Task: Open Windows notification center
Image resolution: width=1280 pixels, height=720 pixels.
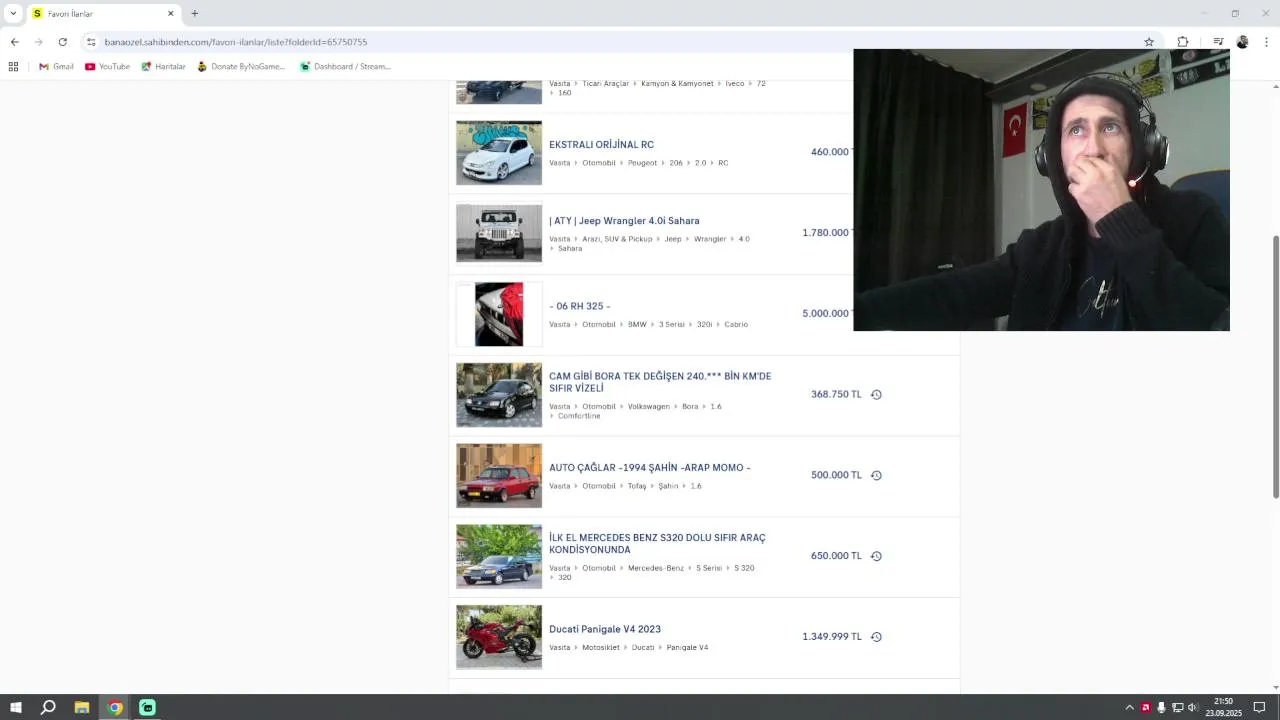Action: 1260,708
